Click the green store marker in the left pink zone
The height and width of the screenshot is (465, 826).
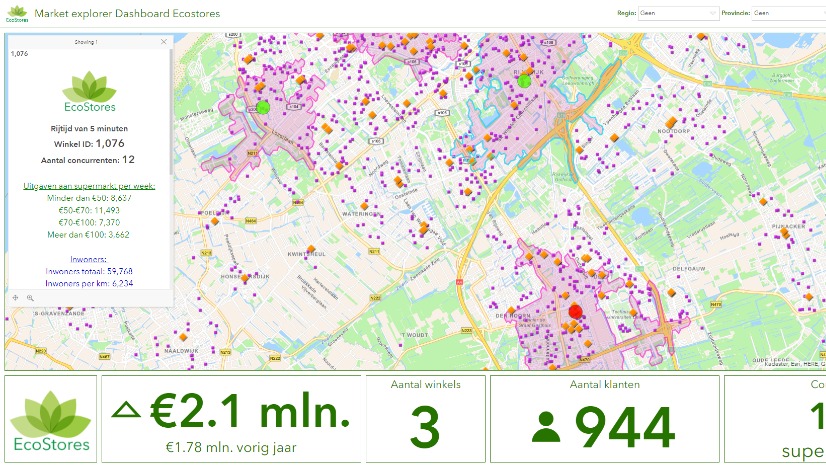click(x=263, y=107)
